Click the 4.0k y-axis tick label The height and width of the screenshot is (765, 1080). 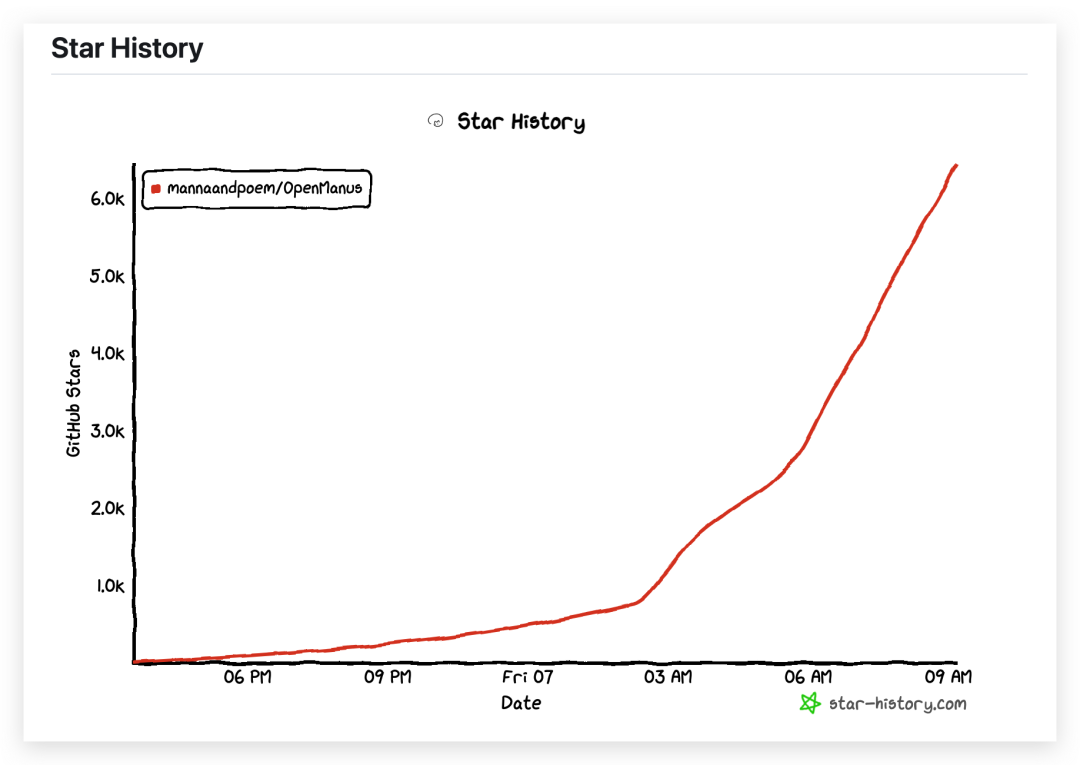click(x=107, y=353)
